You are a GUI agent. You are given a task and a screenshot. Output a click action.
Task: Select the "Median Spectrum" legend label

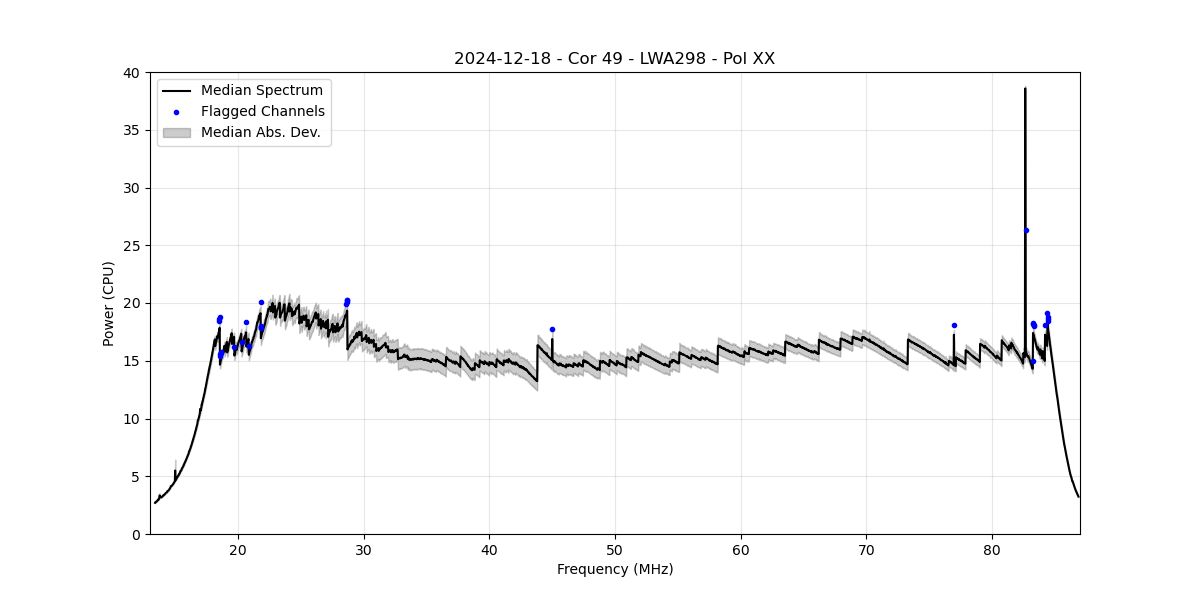click(261, 91)
